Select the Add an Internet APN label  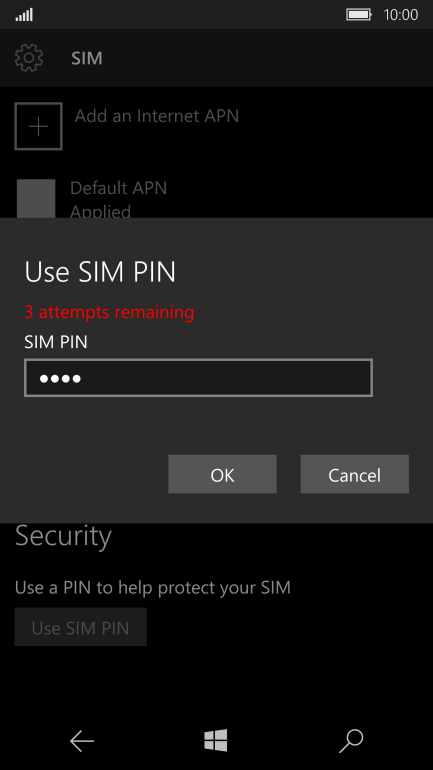[157, 116]
